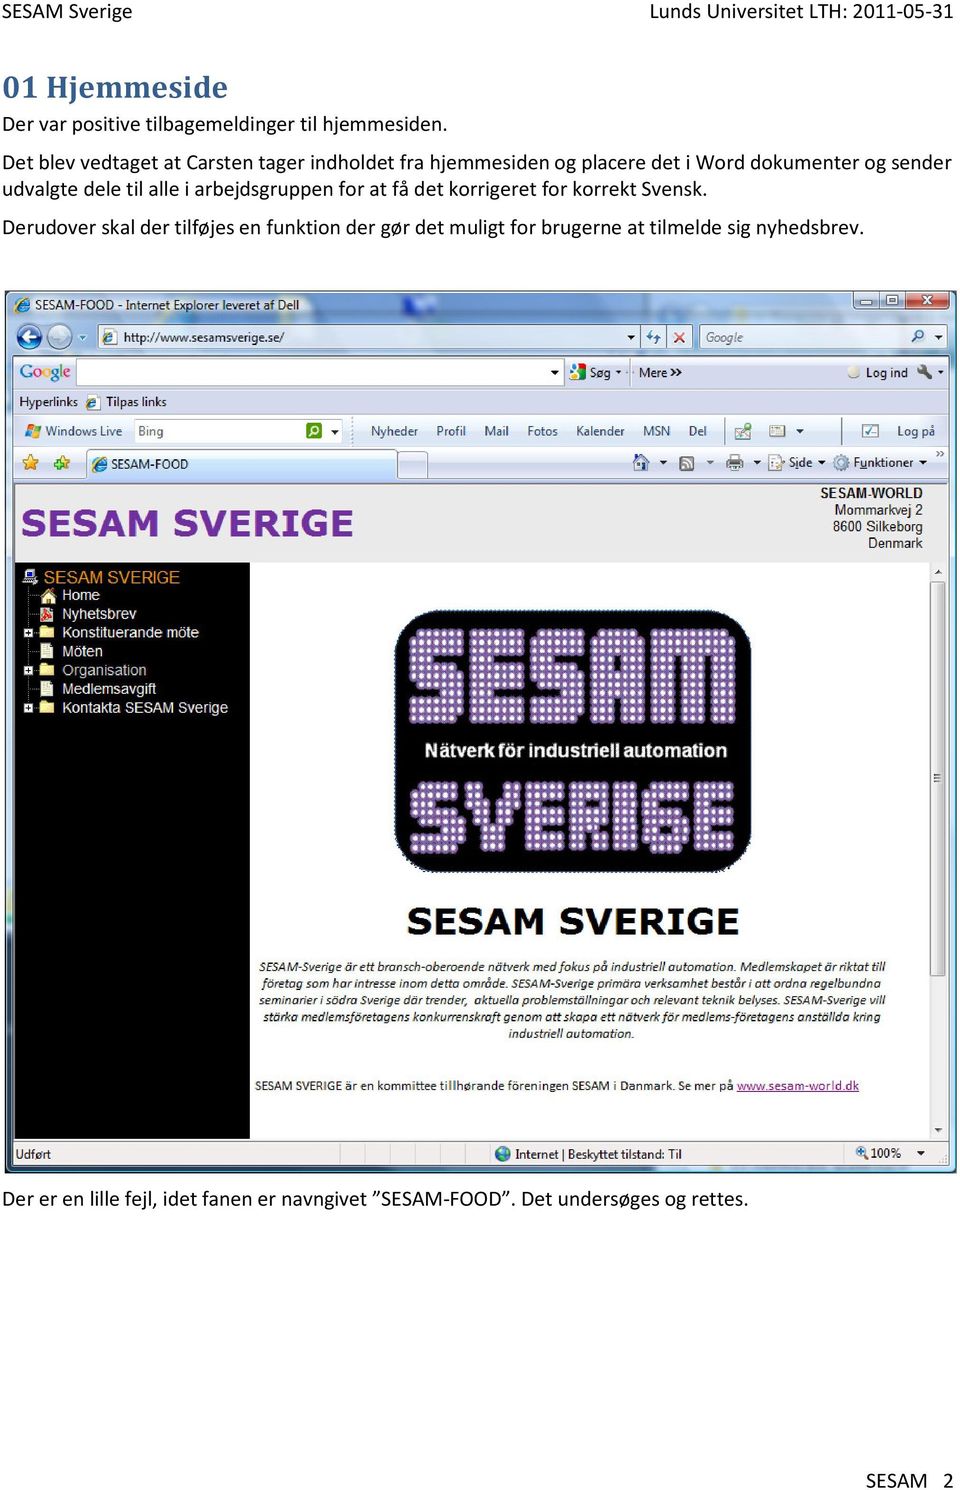Screen dimensions: 960x1490
Task: Click the search magnifier in the Google box
Action: pos(918,337)
